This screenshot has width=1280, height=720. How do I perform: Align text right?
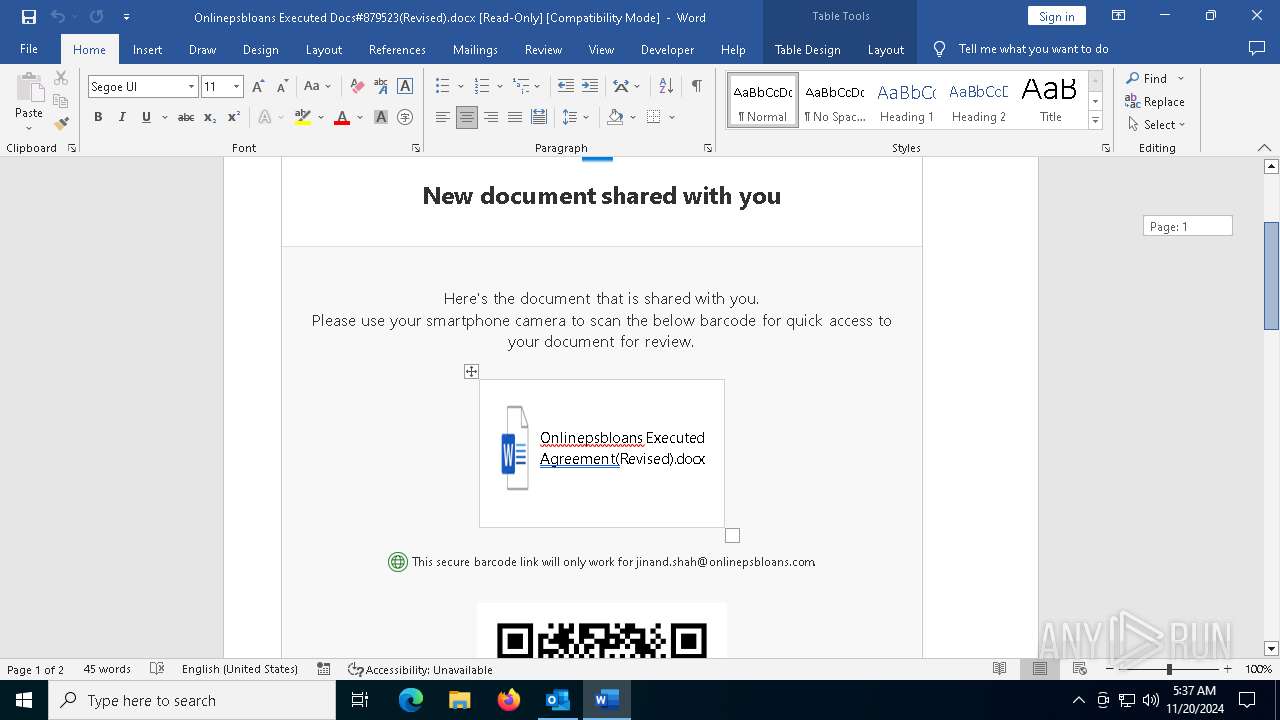pyautogui.click(x=491, y=117)
